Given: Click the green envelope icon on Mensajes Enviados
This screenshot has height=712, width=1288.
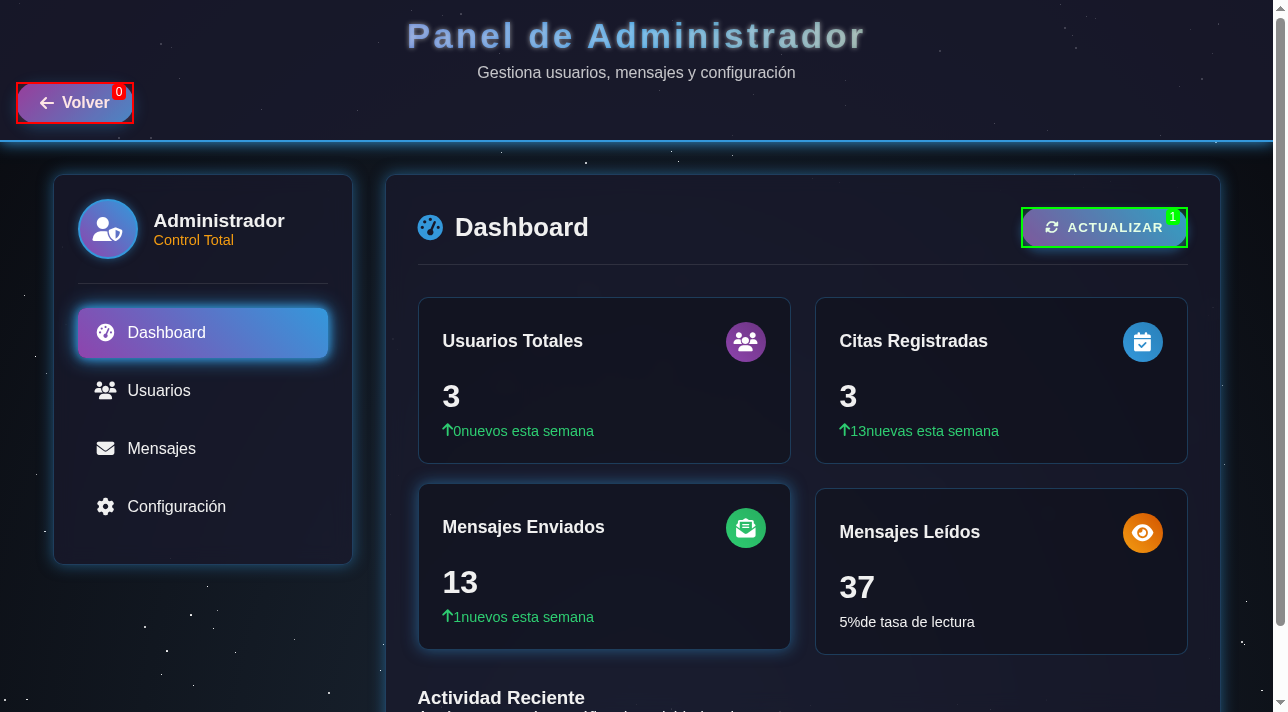Looking at the screenshot, I should tap(745, 528).
